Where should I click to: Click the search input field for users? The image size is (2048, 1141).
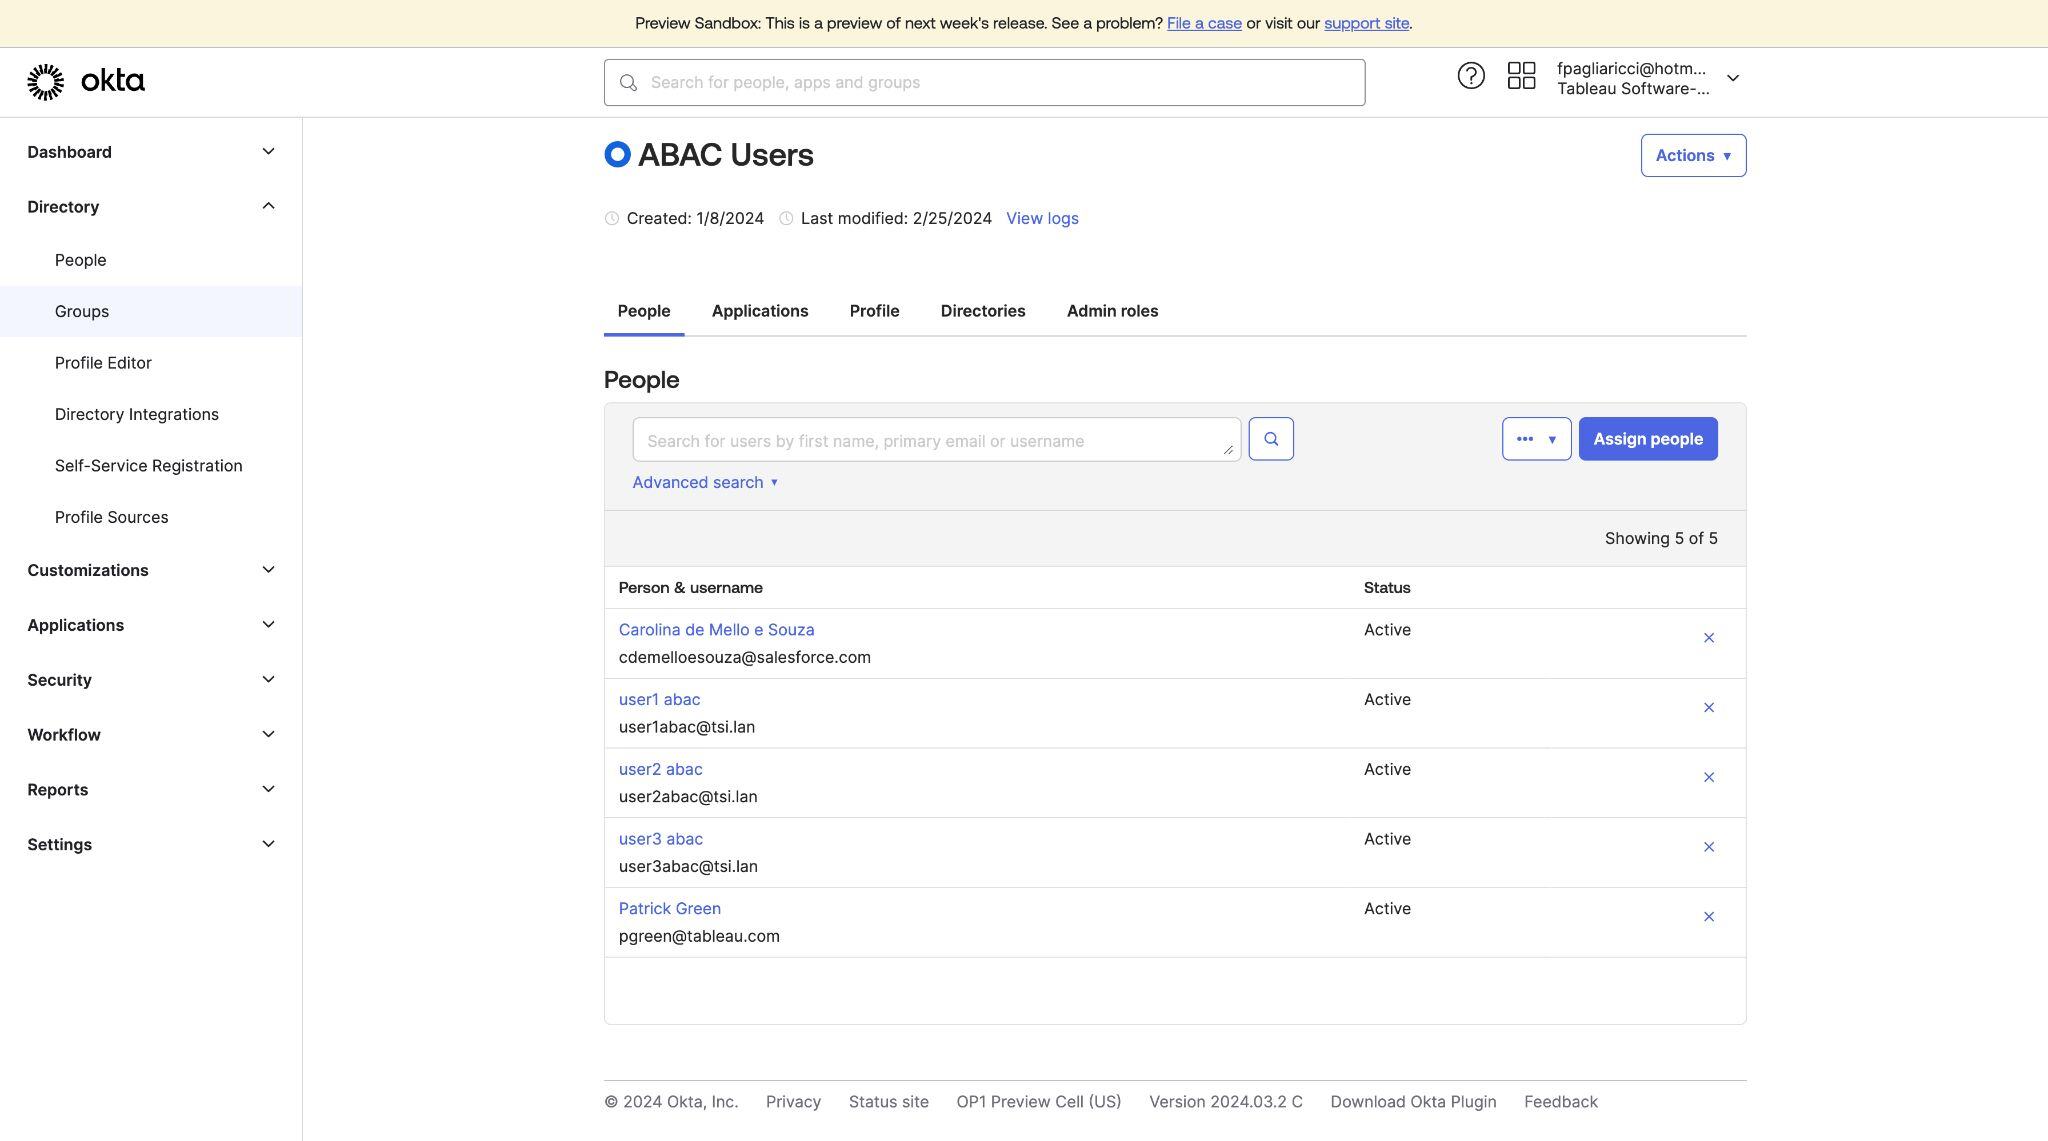point(936,437)
